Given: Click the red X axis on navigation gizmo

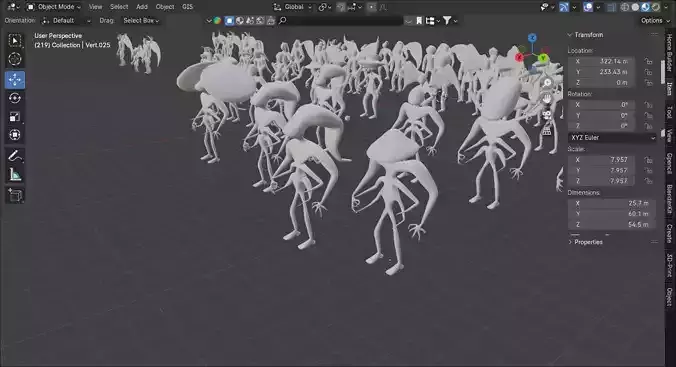Looking at the screenshot, I should [519, 57].
